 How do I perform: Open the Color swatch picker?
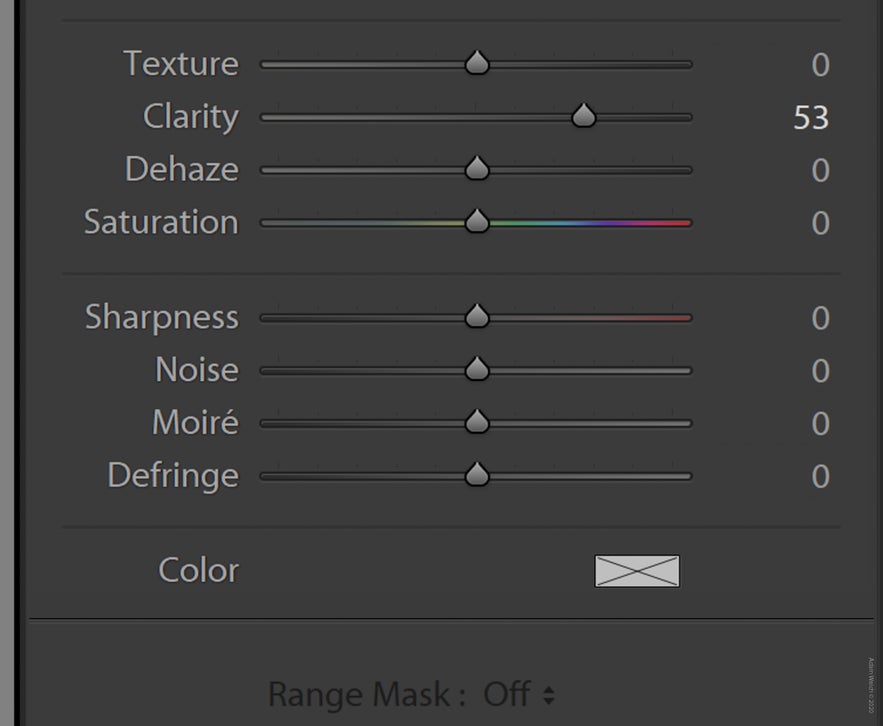click(637, 570)
